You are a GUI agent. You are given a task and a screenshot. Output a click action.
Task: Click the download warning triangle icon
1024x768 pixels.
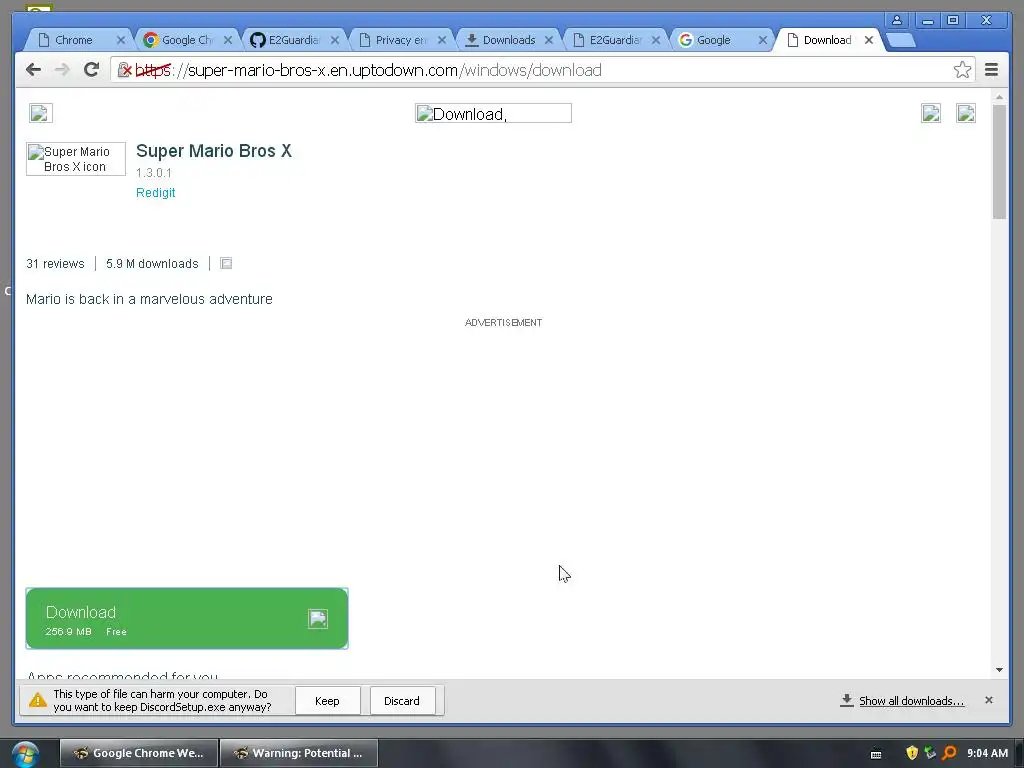[x=38, y=700]
